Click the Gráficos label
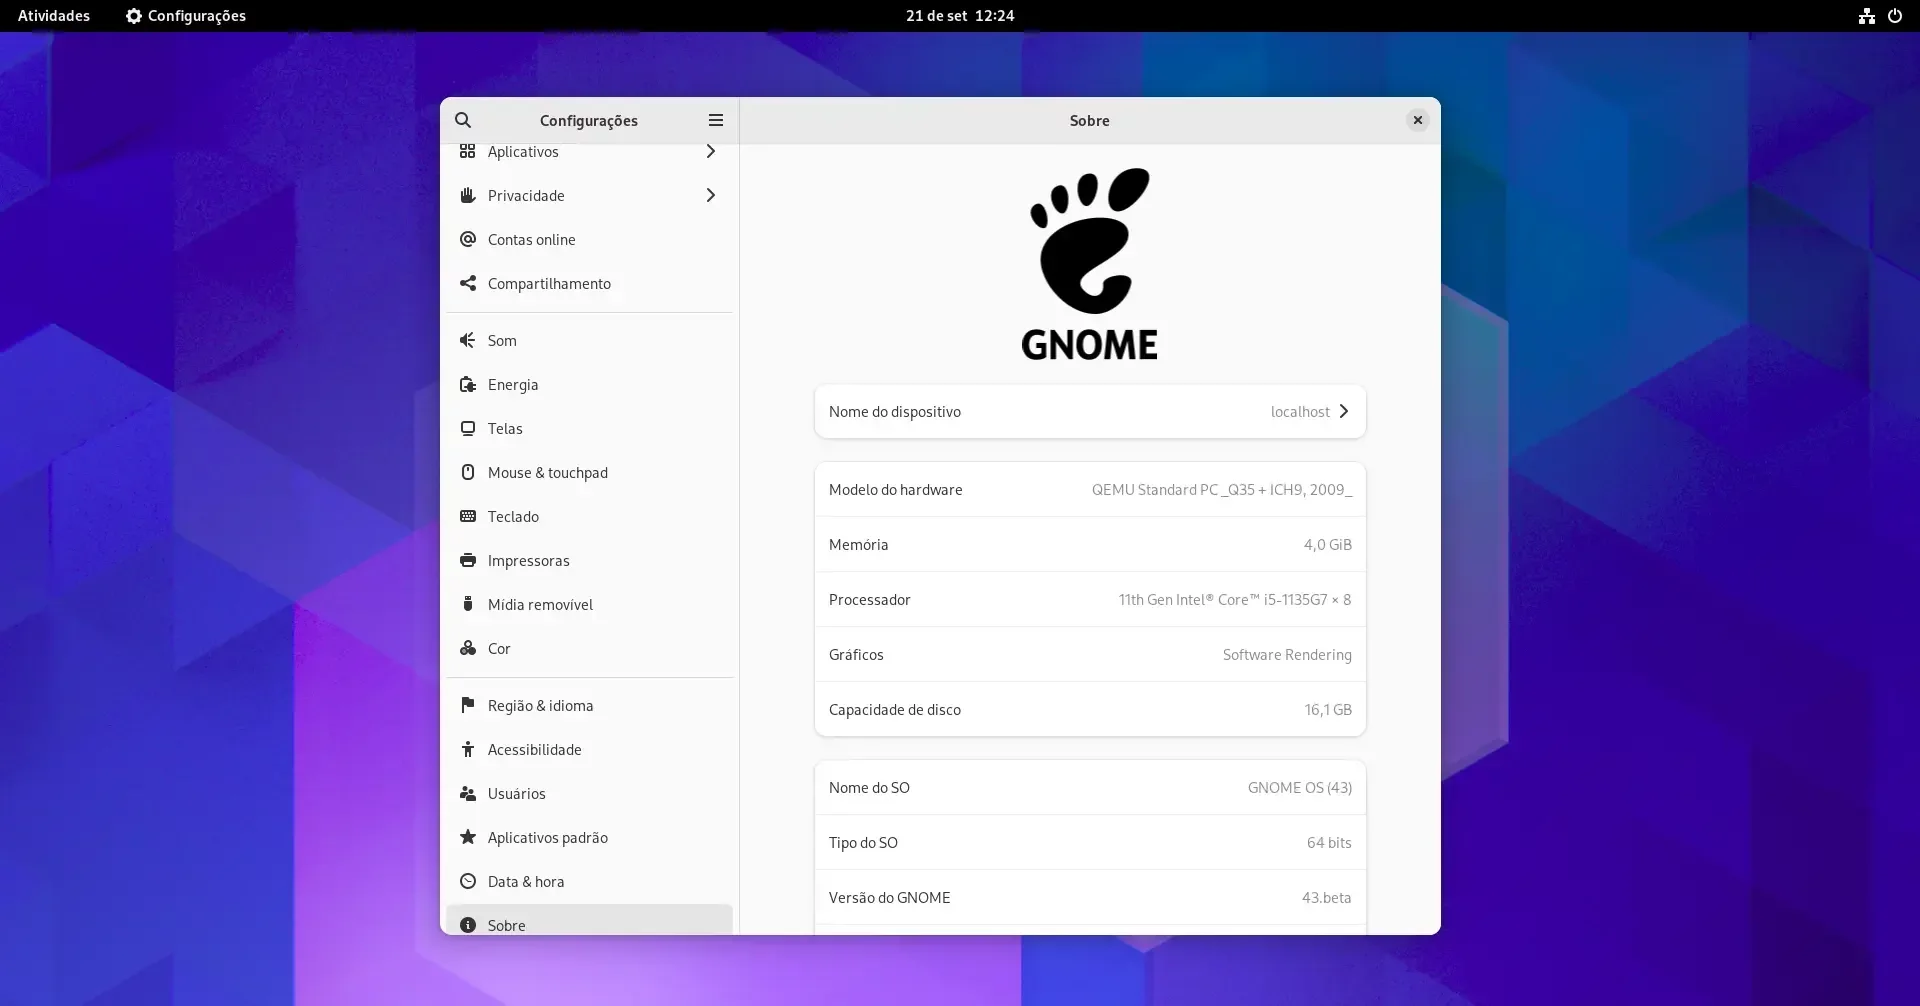This screenshot has width=1920, height=1006. click(x=856, y=655)
